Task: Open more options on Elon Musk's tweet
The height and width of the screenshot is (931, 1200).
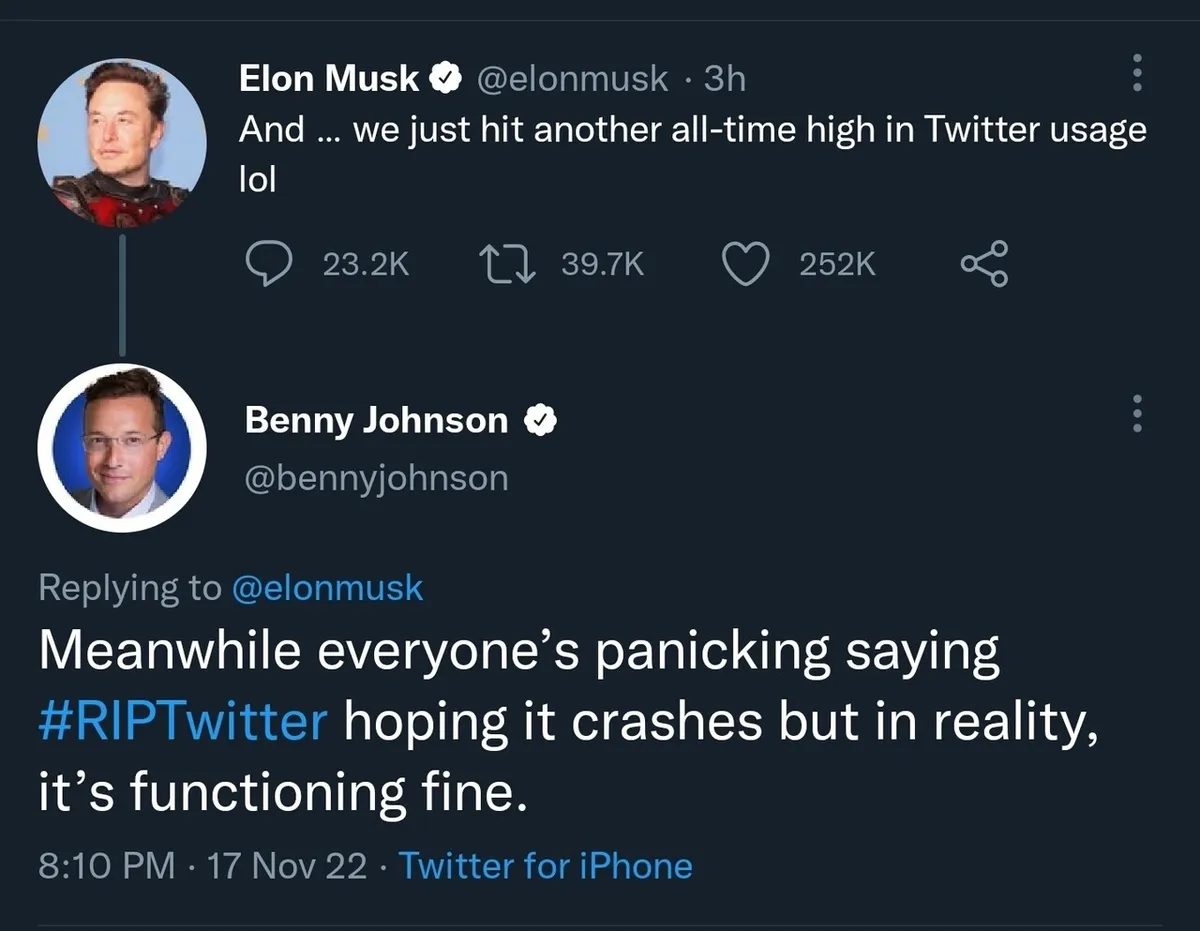Action: (x=1135, y=72)
